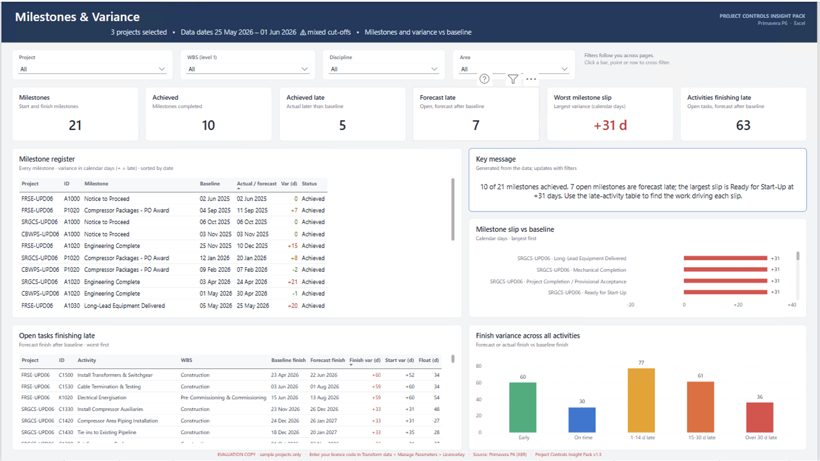Click the red Over 30 d late bar
The image size is (820, 461).
pyautogui.click(x=759, y=417)
